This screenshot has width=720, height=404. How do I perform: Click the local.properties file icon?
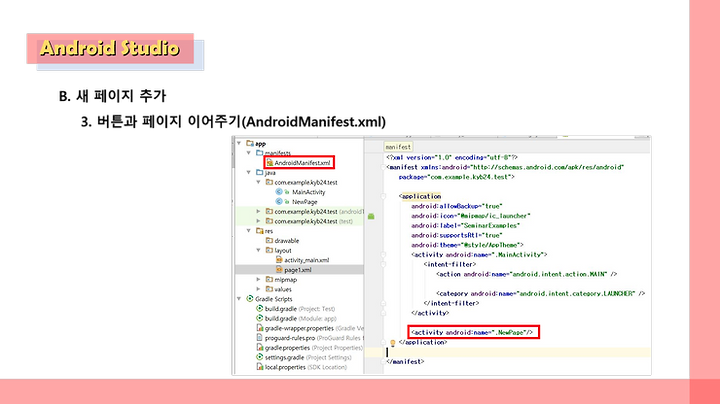(x=259, y=367)
